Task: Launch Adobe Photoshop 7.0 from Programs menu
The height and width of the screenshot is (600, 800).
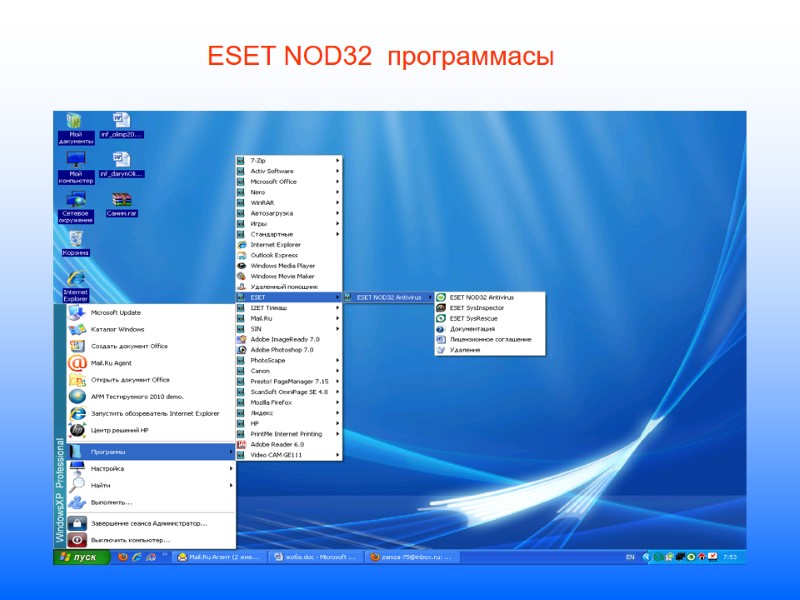Action: tap(283, 350)
